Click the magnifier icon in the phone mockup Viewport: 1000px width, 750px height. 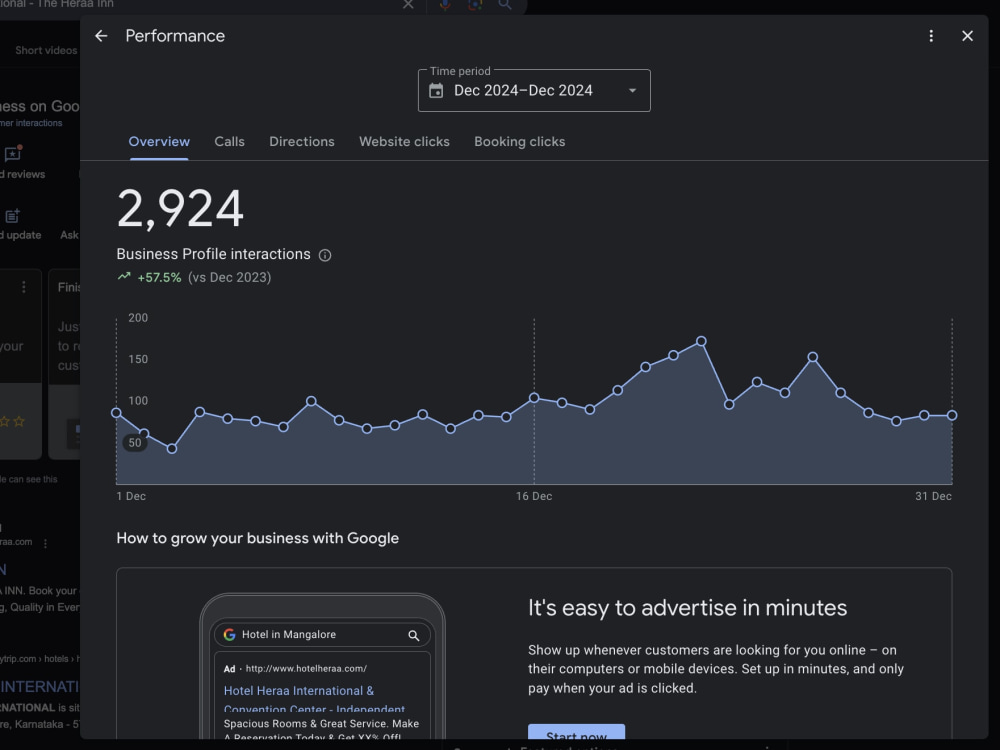coord(413,635)
